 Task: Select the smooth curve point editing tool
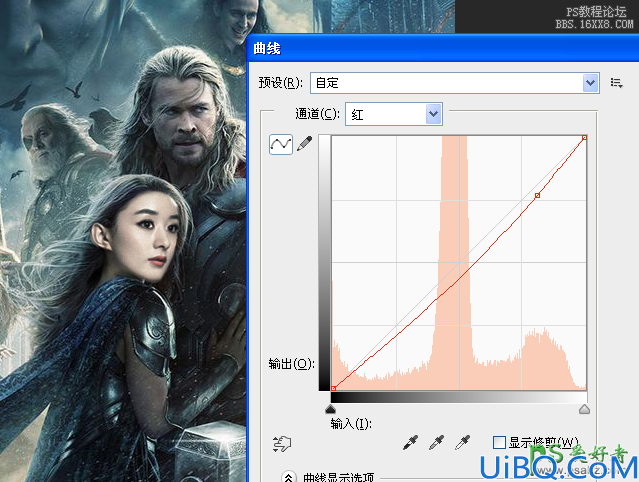pos(281,144)
